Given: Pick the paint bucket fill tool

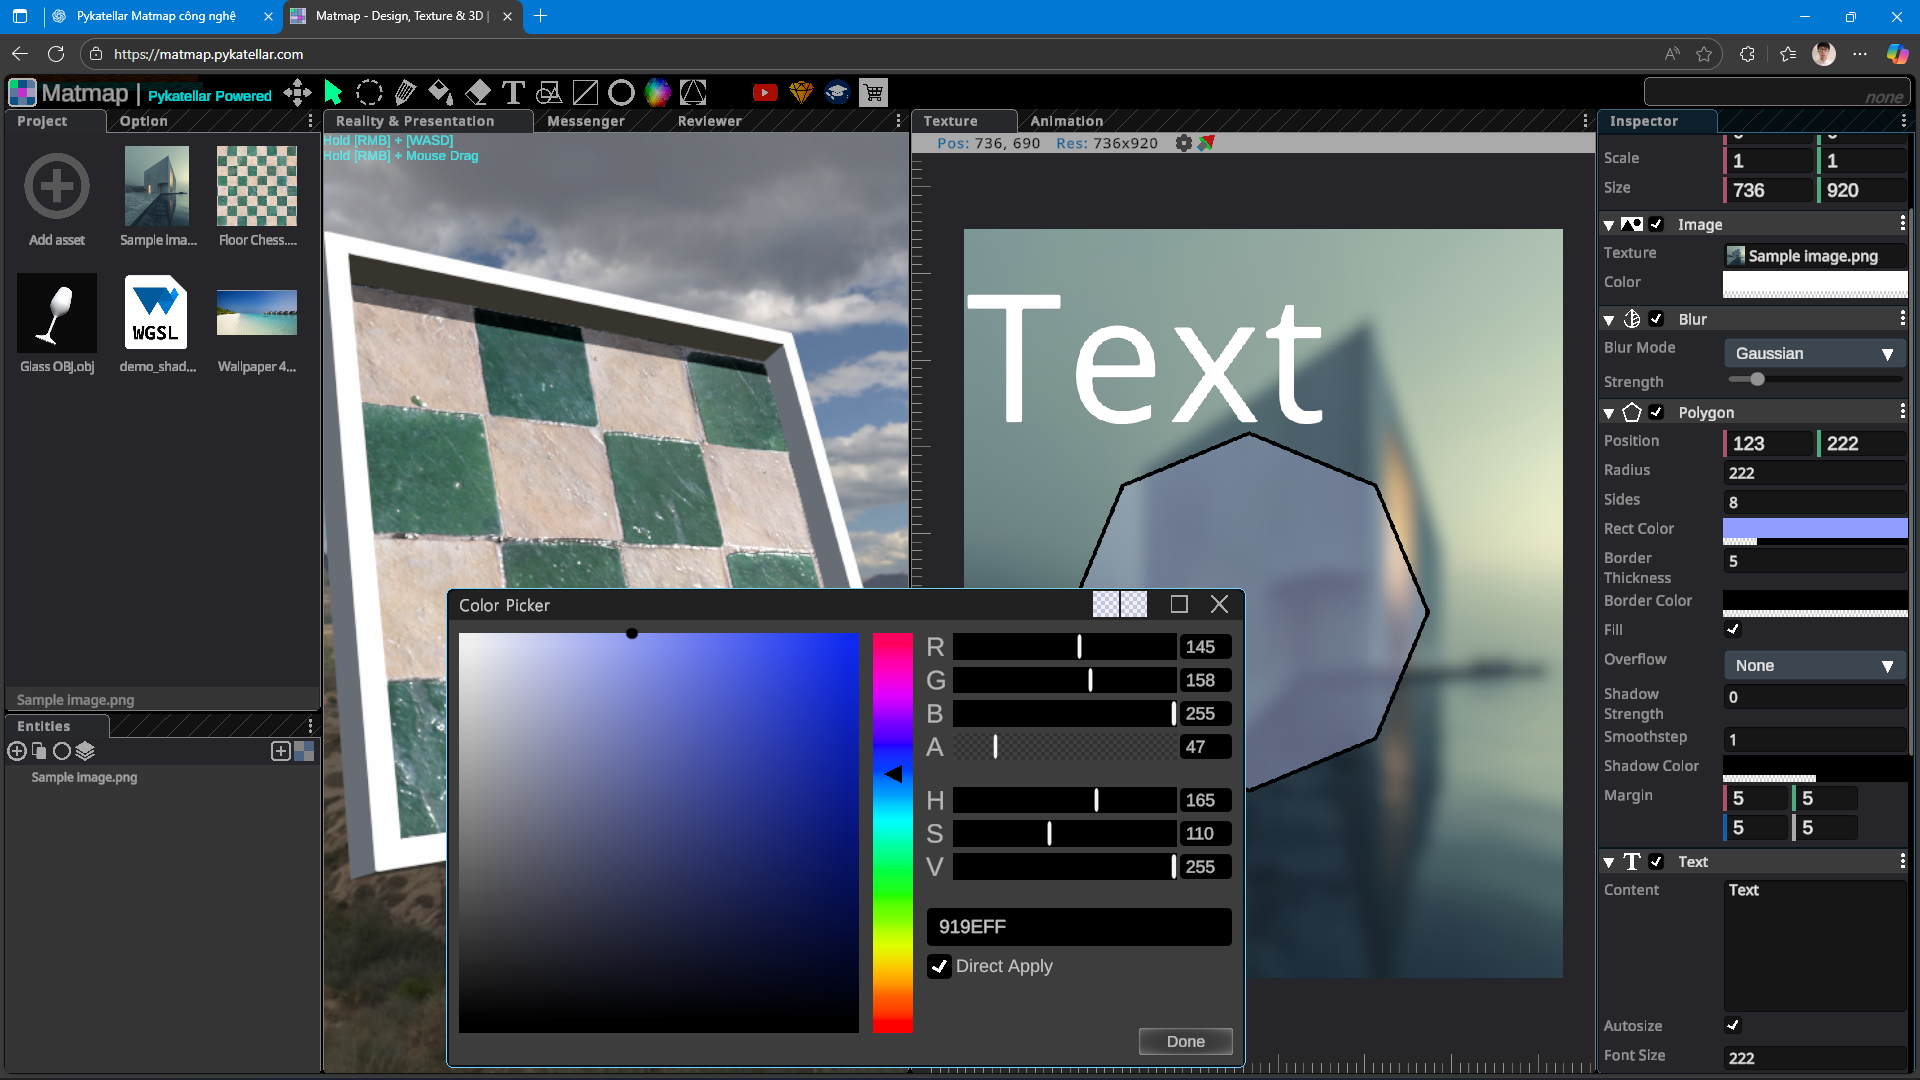Looking at the screenshot, I should (440, 93).
